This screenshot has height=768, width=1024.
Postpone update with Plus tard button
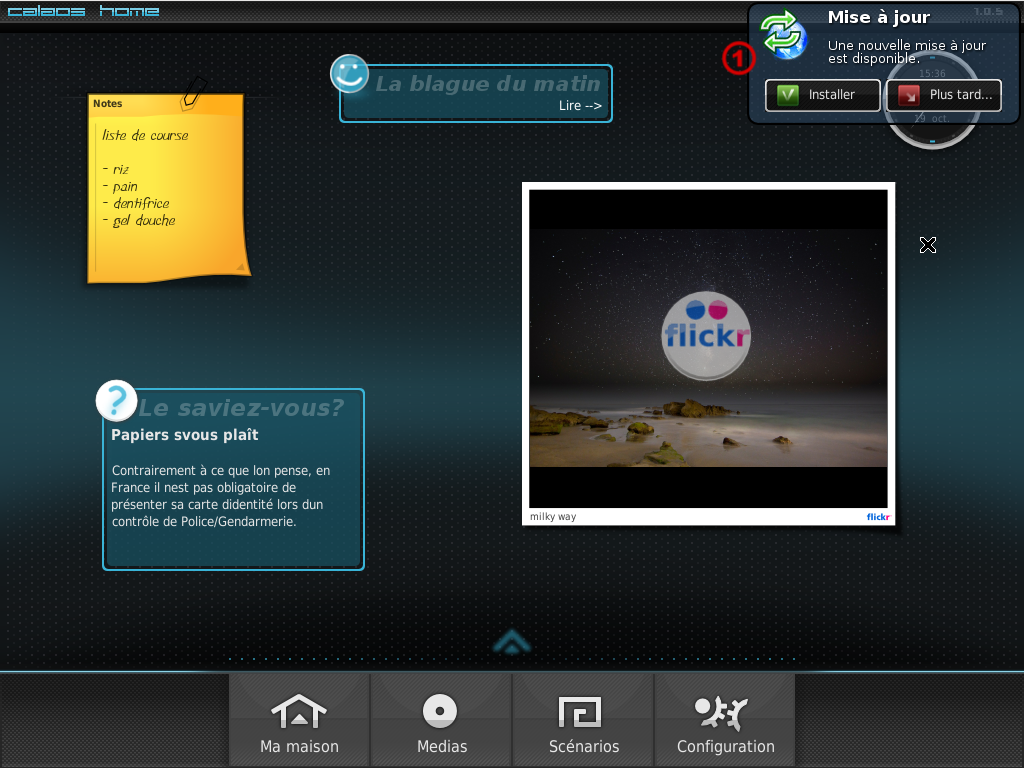coord(944,95)
